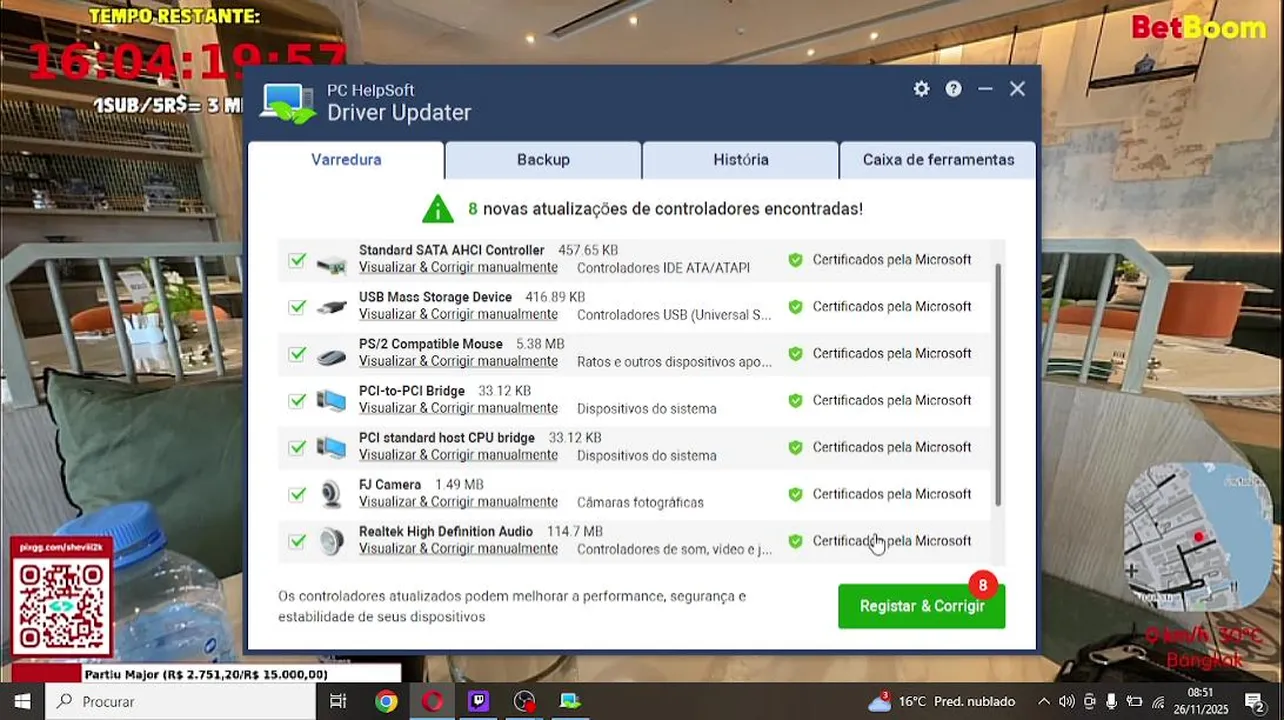
Task: Click the 'Realtek High Definition Audio' device name
Action: tap(446, 531)
